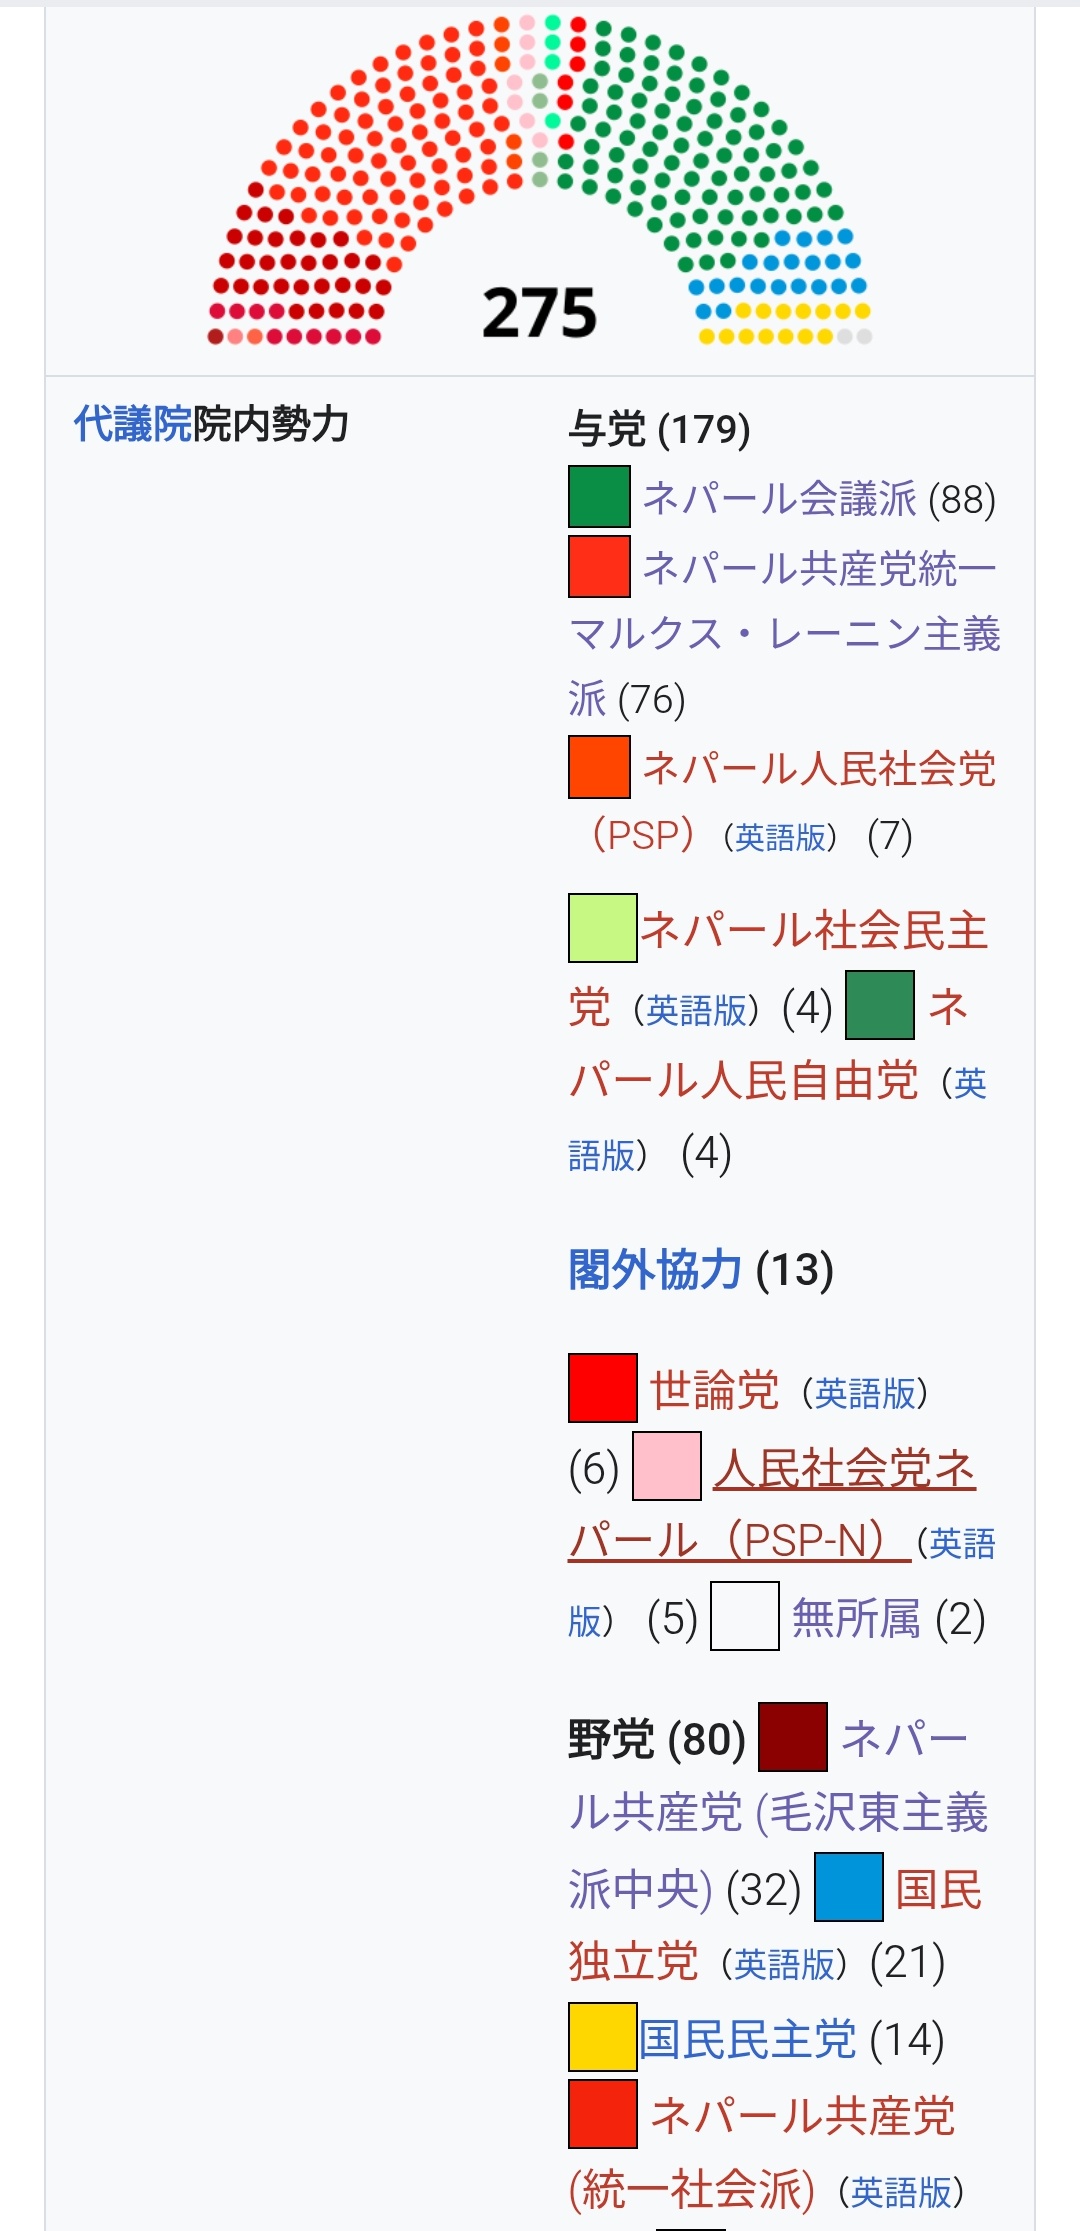Open the 代議院 link
The width and height of the screenshot is (1080, 2231).
point(132,424)
